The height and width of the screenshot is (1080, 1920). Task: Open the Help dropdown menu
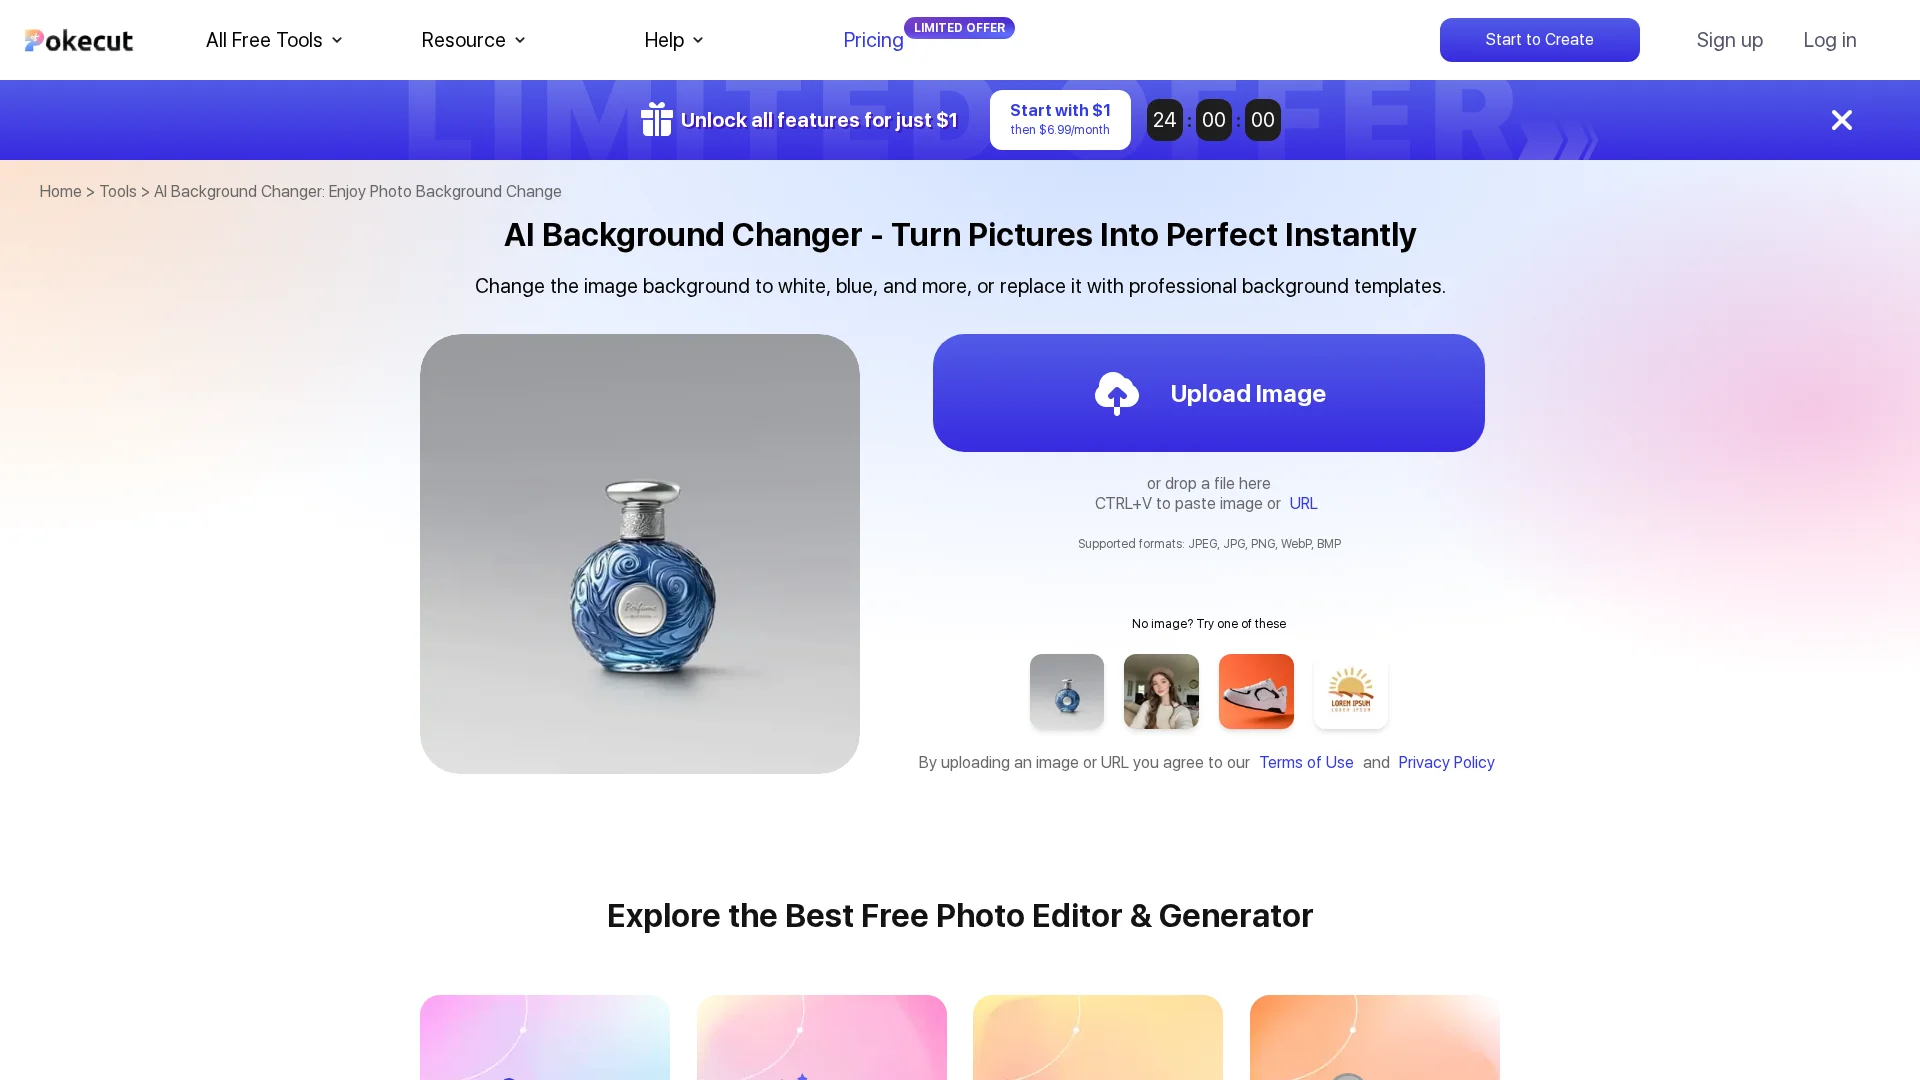674,40
